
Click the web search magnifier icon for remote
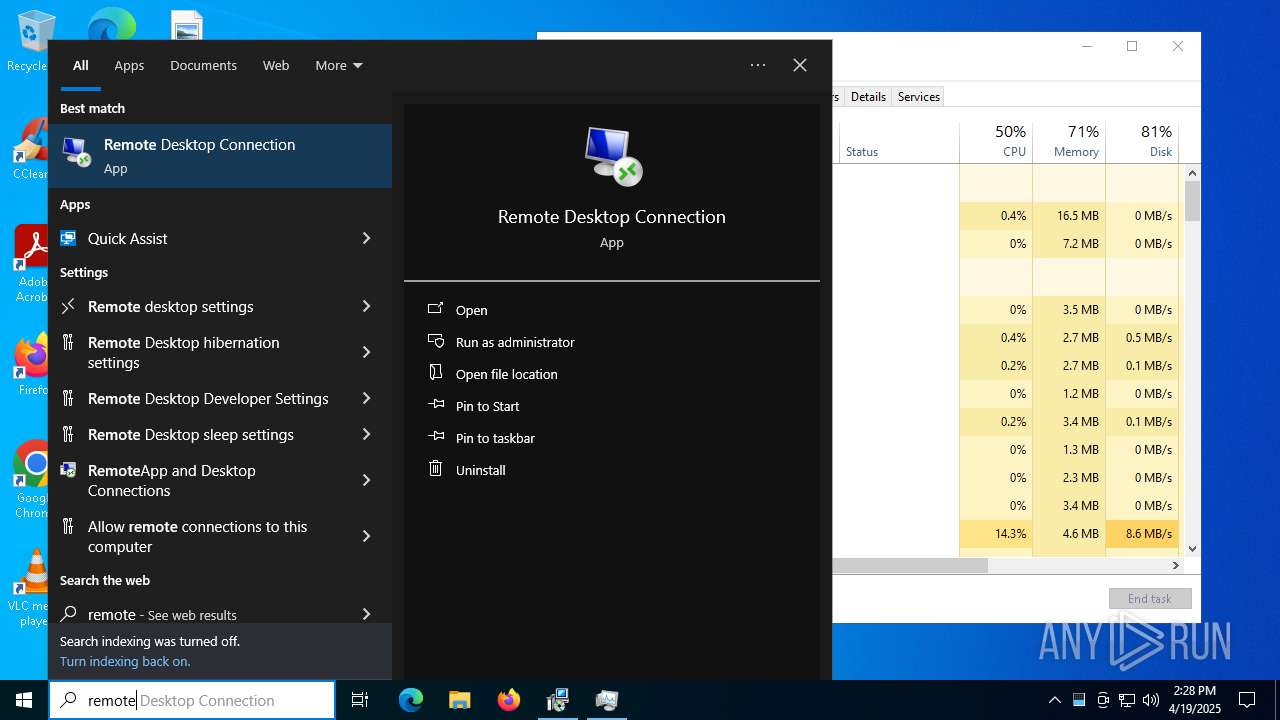pyautogui.click(x=68, y=614)
